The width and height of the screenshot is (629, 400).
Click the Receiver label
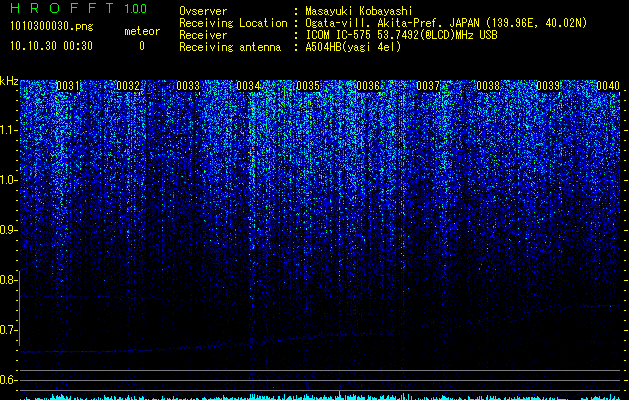[203, 35]
